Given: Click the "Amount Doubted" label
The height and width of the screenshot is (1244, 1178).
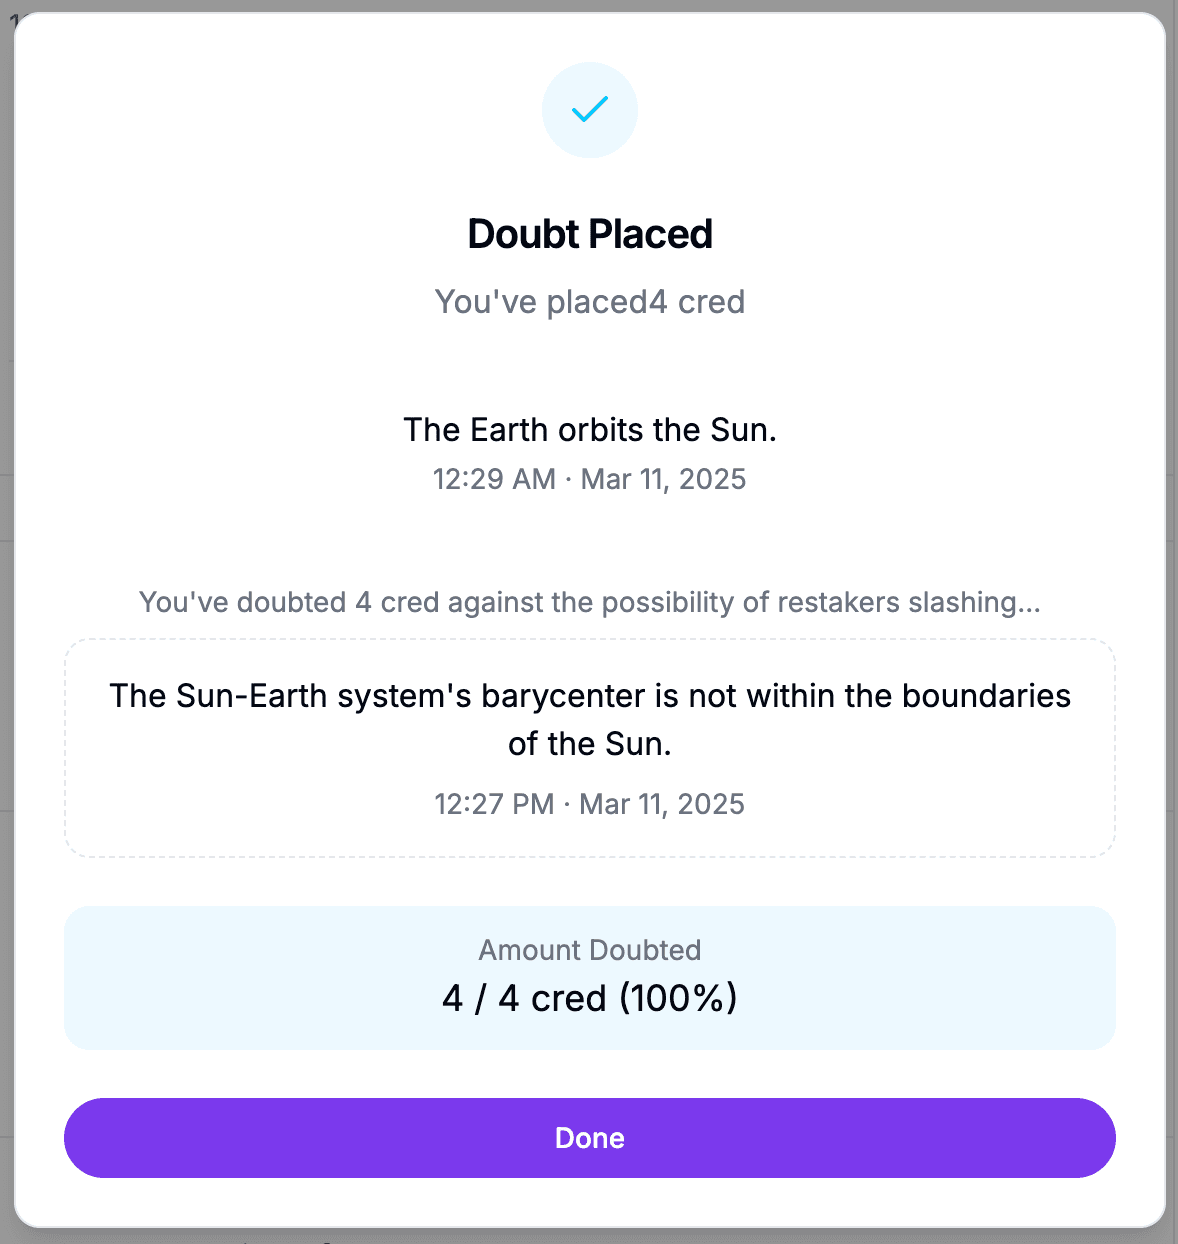Looking at the screenshot, I should point(590,950).
